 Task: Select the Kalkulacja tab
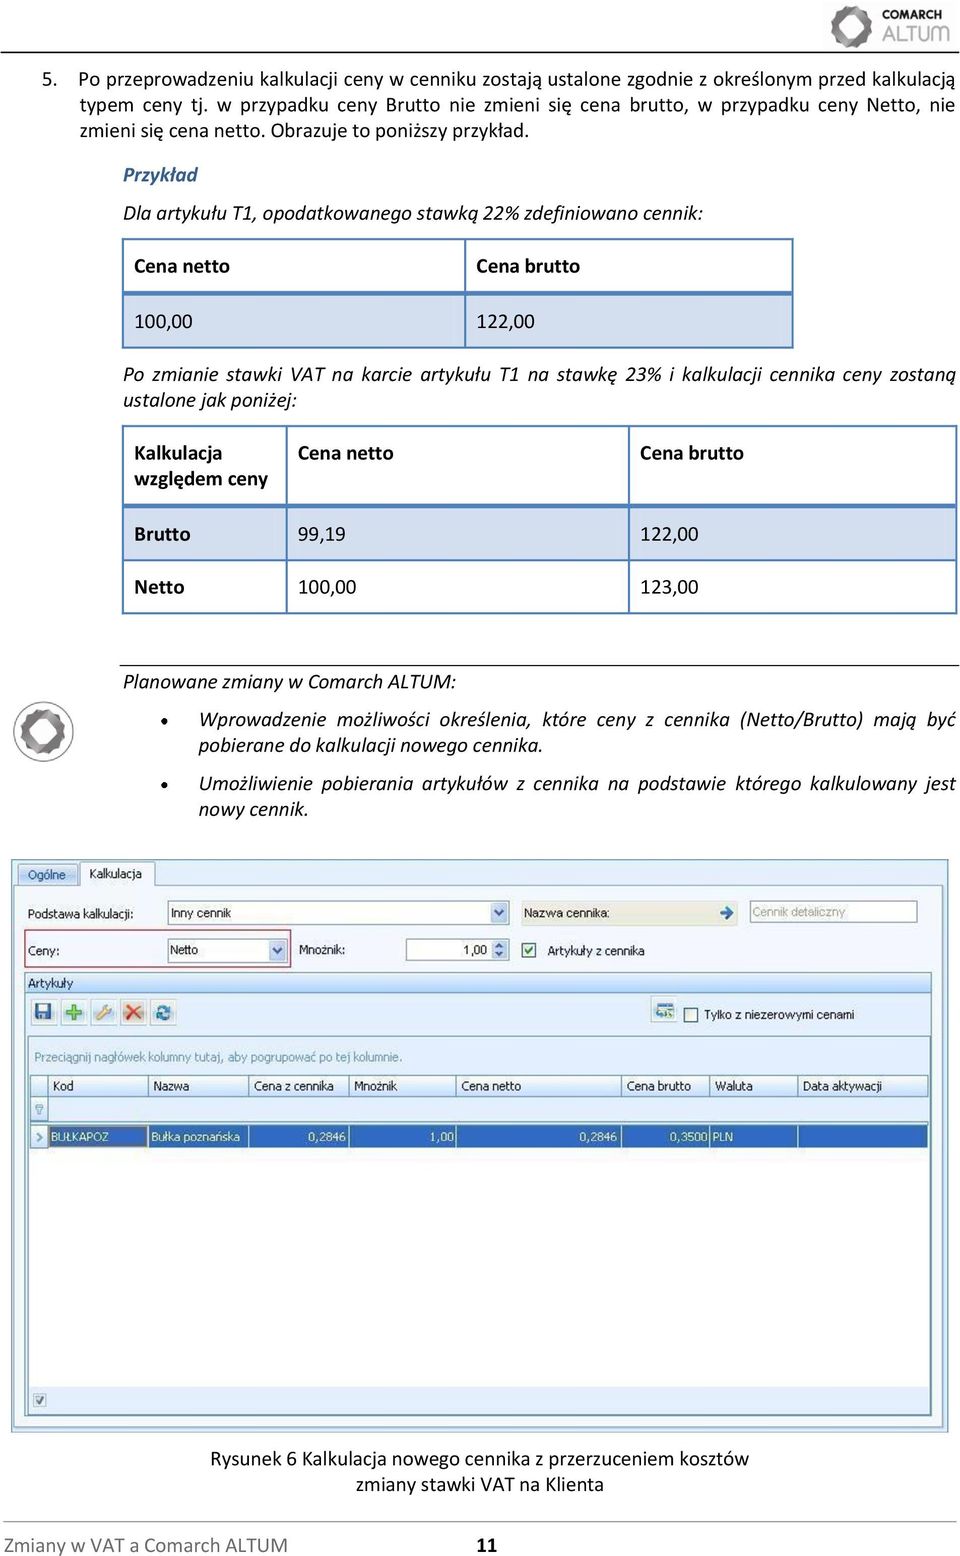pos(116,873)
